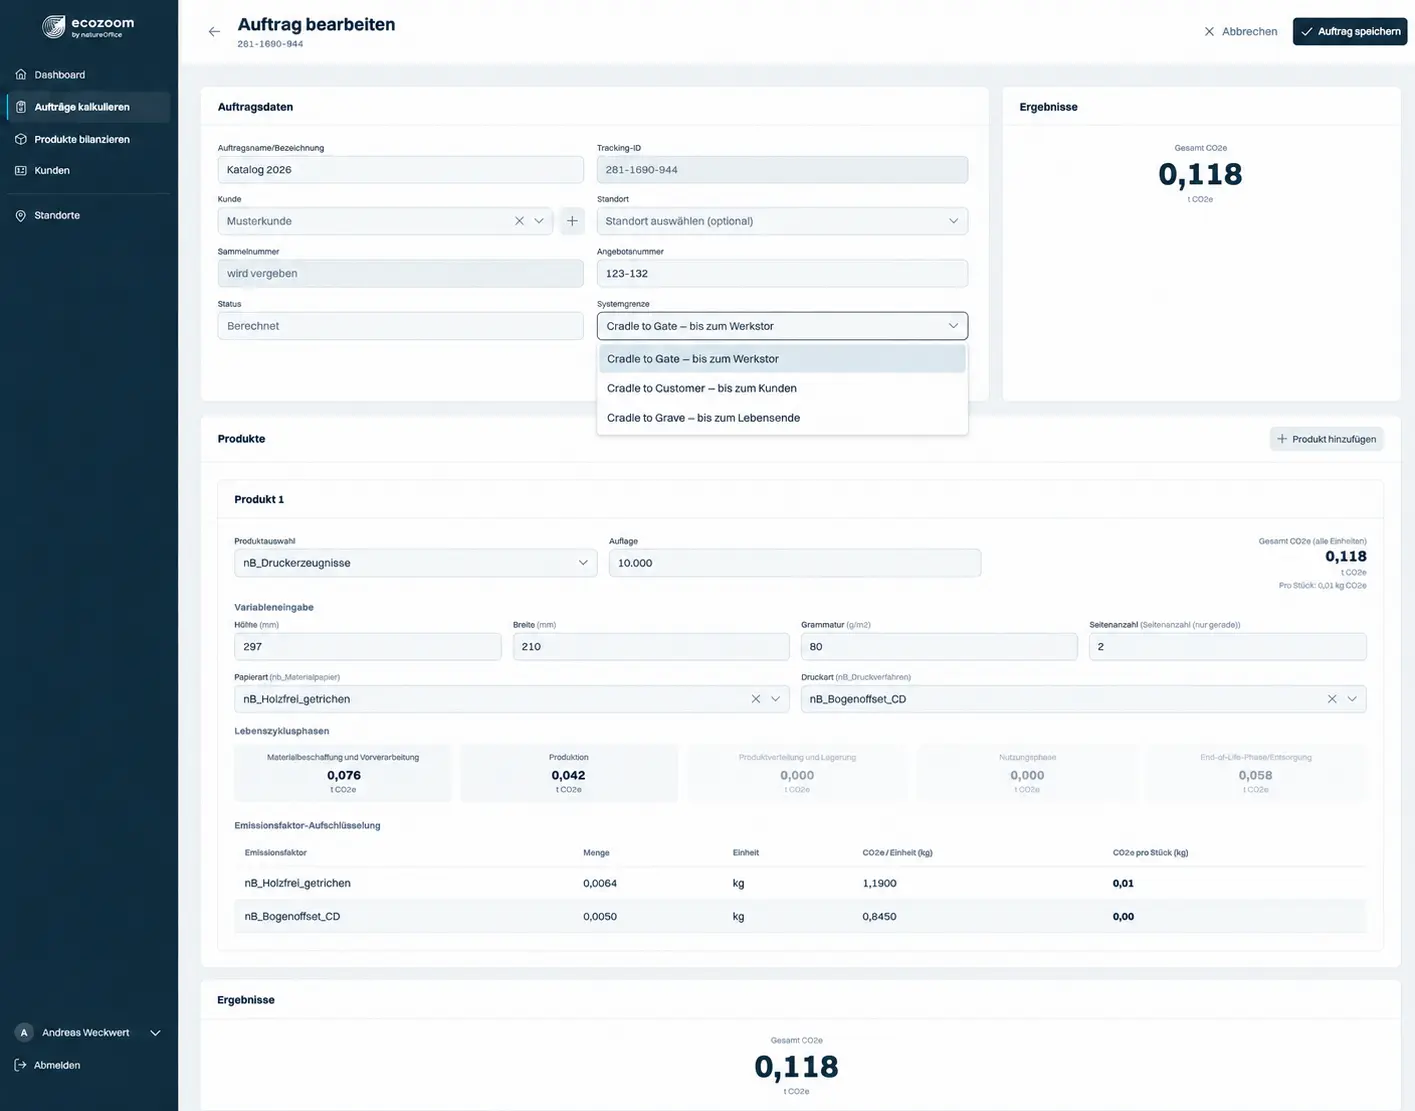Click the Emissionsfaktor column header
Viewport: 1415px width, 1111px height.
pyautogui.click(x=275, y=853)
